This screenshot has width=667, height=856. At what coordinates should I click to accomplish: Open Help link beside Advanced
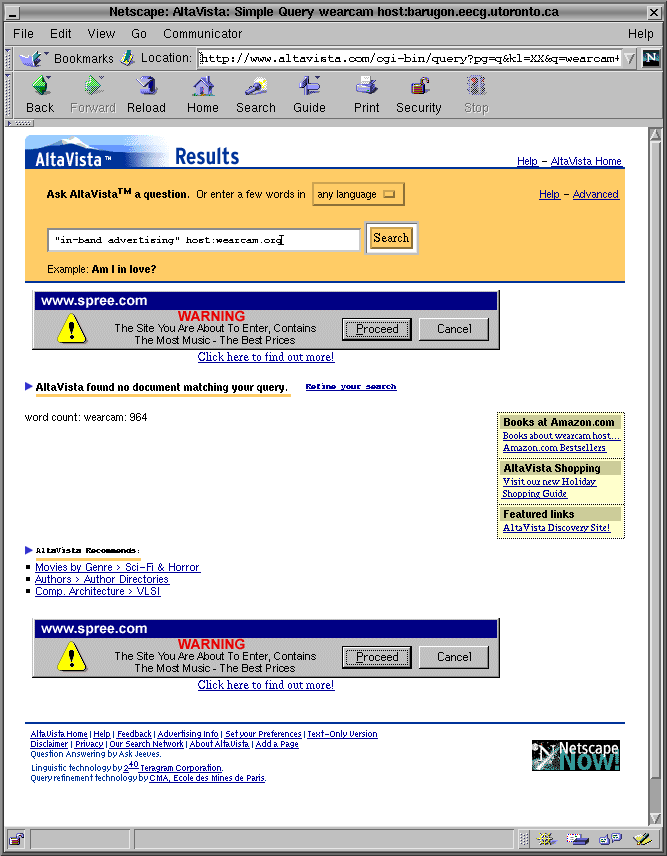549,194
